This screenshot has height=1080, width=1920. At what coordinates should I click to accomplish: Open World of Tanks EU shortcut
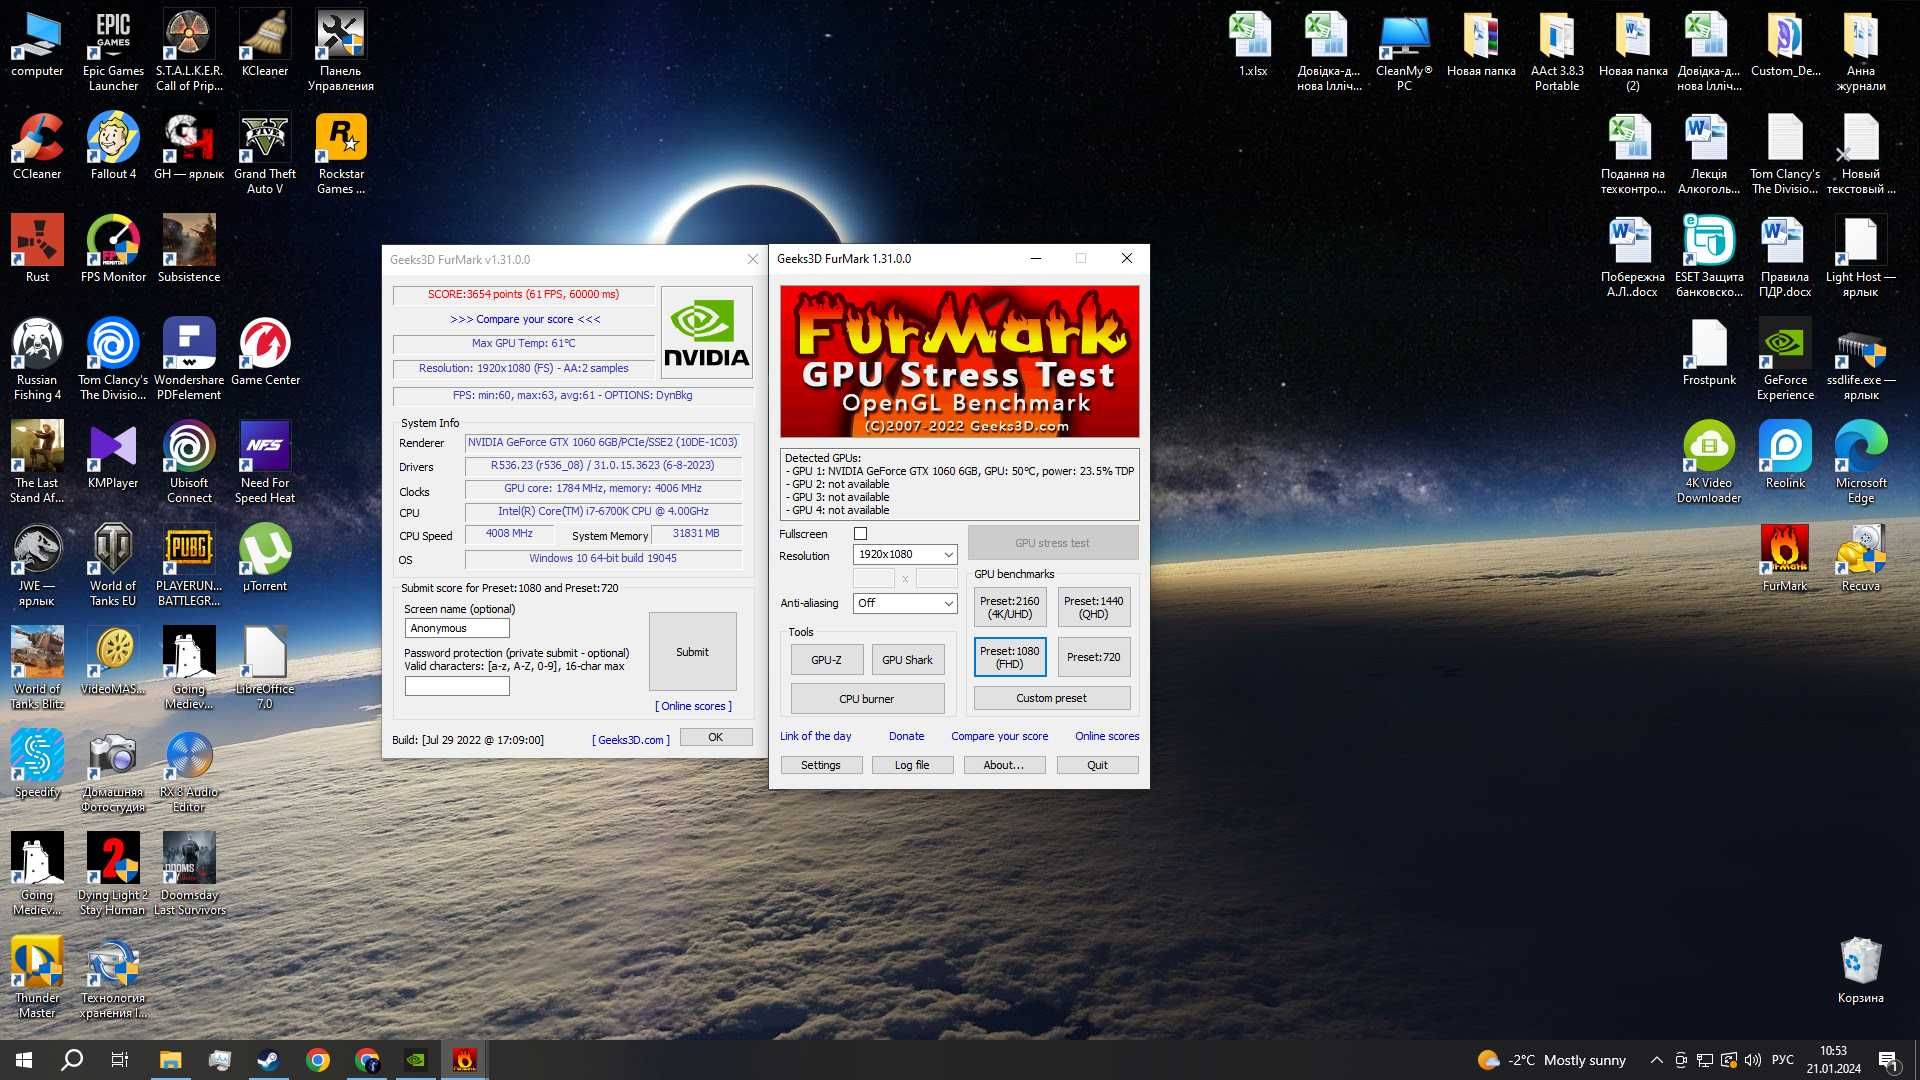[113, 565]
